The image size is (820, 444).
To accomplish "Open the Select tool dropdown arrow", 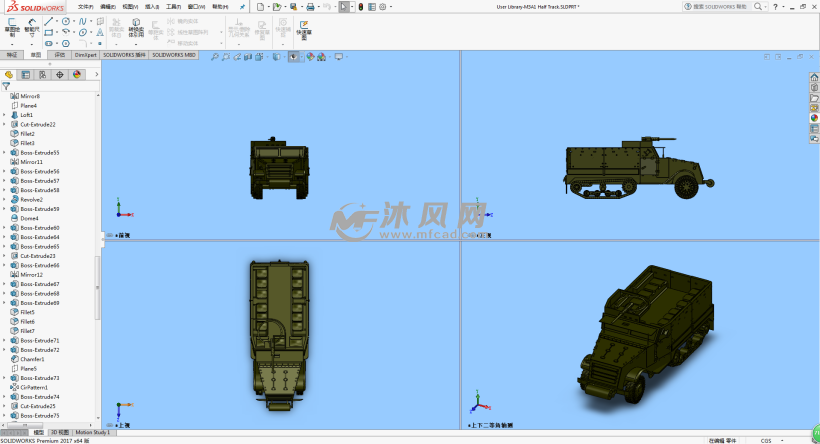I will pos(352,7).
